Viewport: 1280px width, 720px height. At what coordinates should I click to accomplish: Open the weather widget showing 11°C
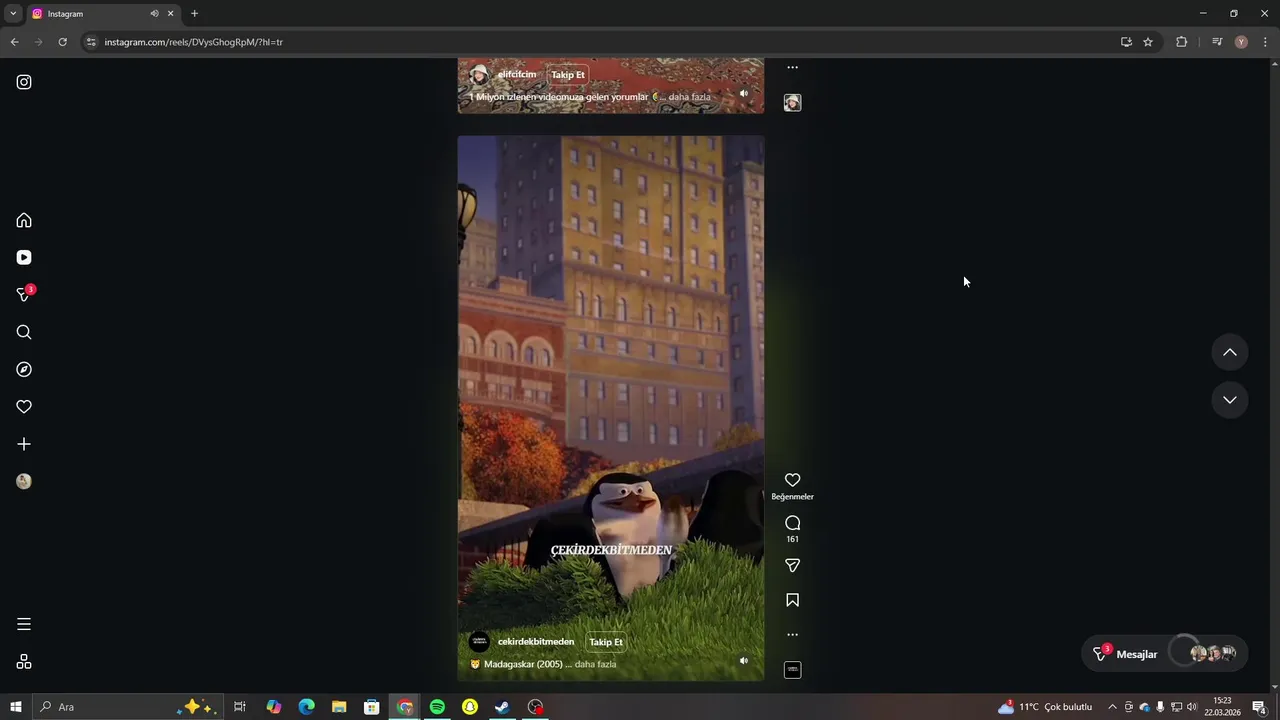coord(1045,707)
